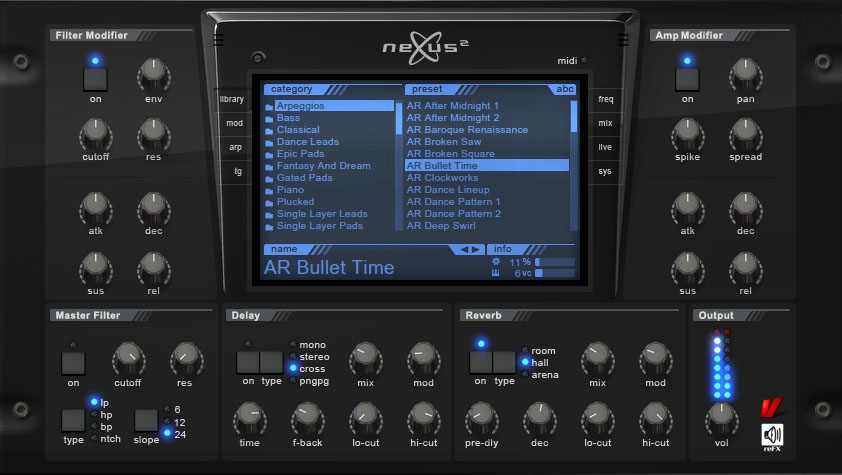Open the library tab
The image size is (842, 475).
(232, 99)
